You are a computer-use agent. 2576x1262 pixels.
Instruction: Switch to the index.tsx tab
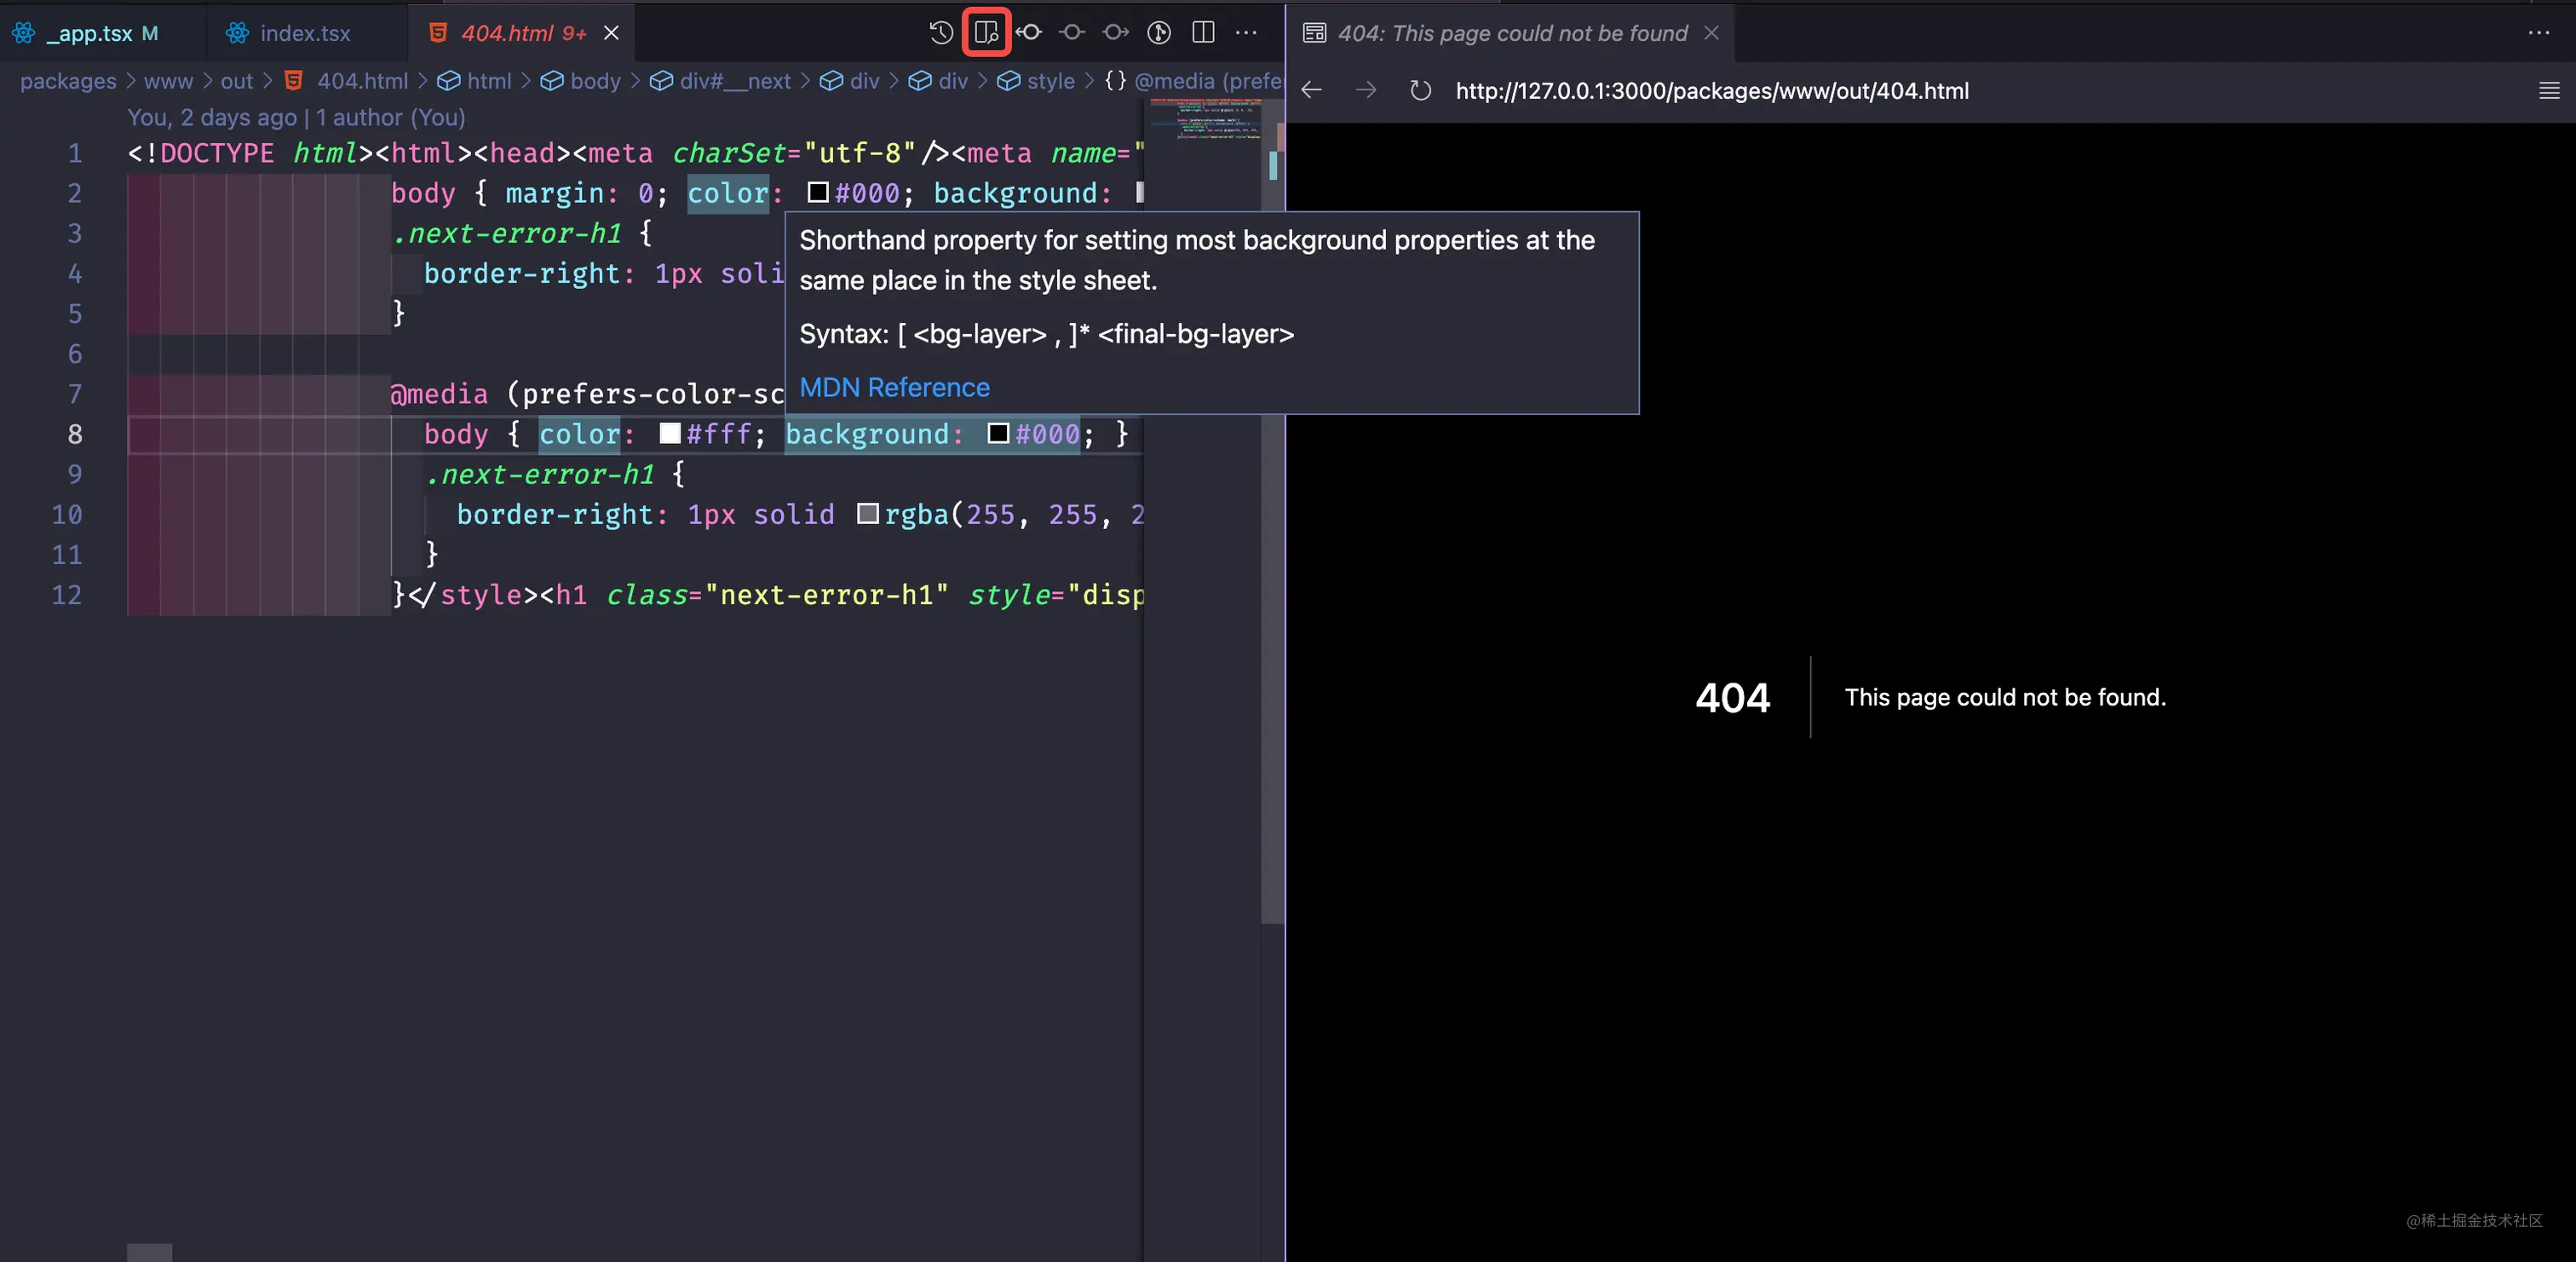pos(303,33)
